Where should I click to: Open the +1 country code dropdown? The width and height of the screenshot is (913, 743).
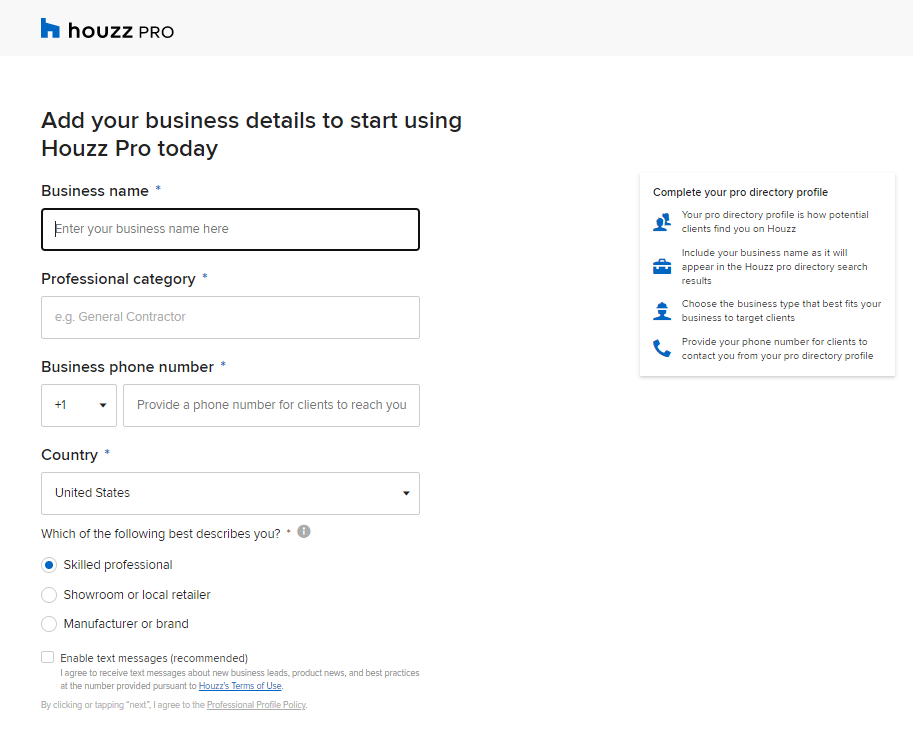[79, 405]
